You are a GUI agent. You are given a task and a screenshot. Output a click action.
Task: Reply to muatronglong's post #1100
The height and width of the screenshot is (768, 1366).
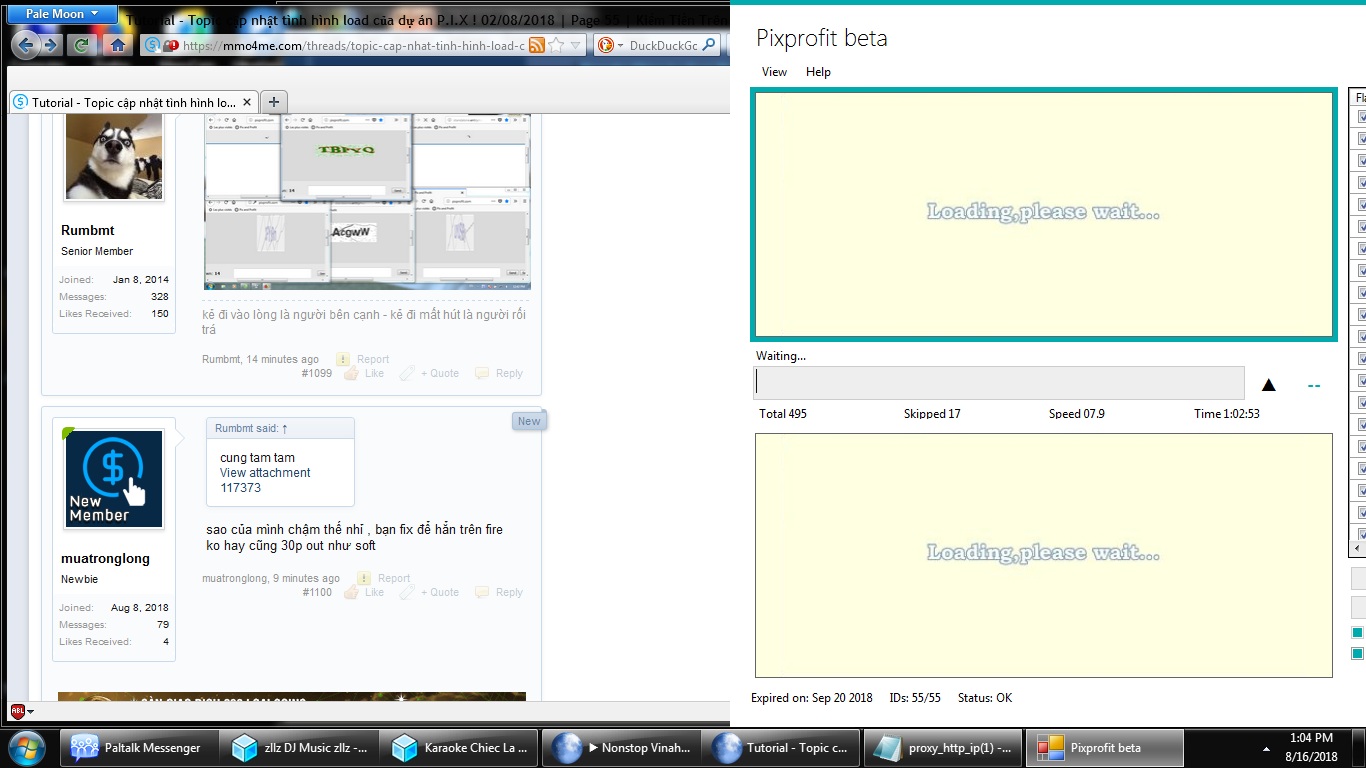(x=499, y=592)
